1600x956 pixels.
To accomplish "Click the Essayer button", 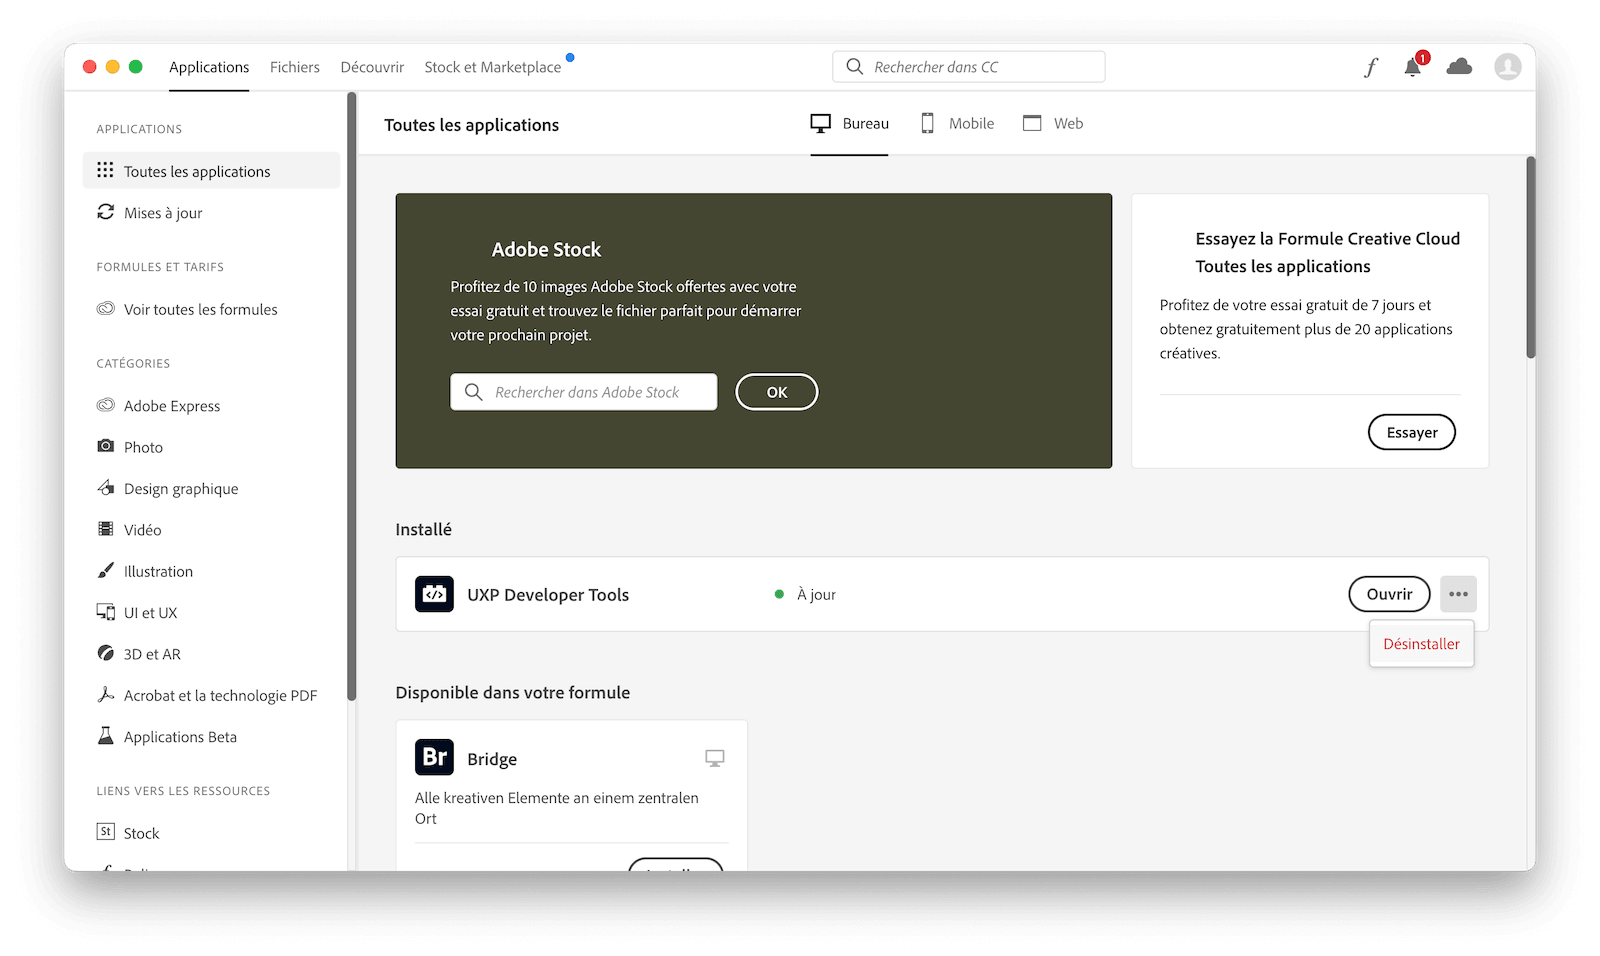I will tap(1412, 432).
